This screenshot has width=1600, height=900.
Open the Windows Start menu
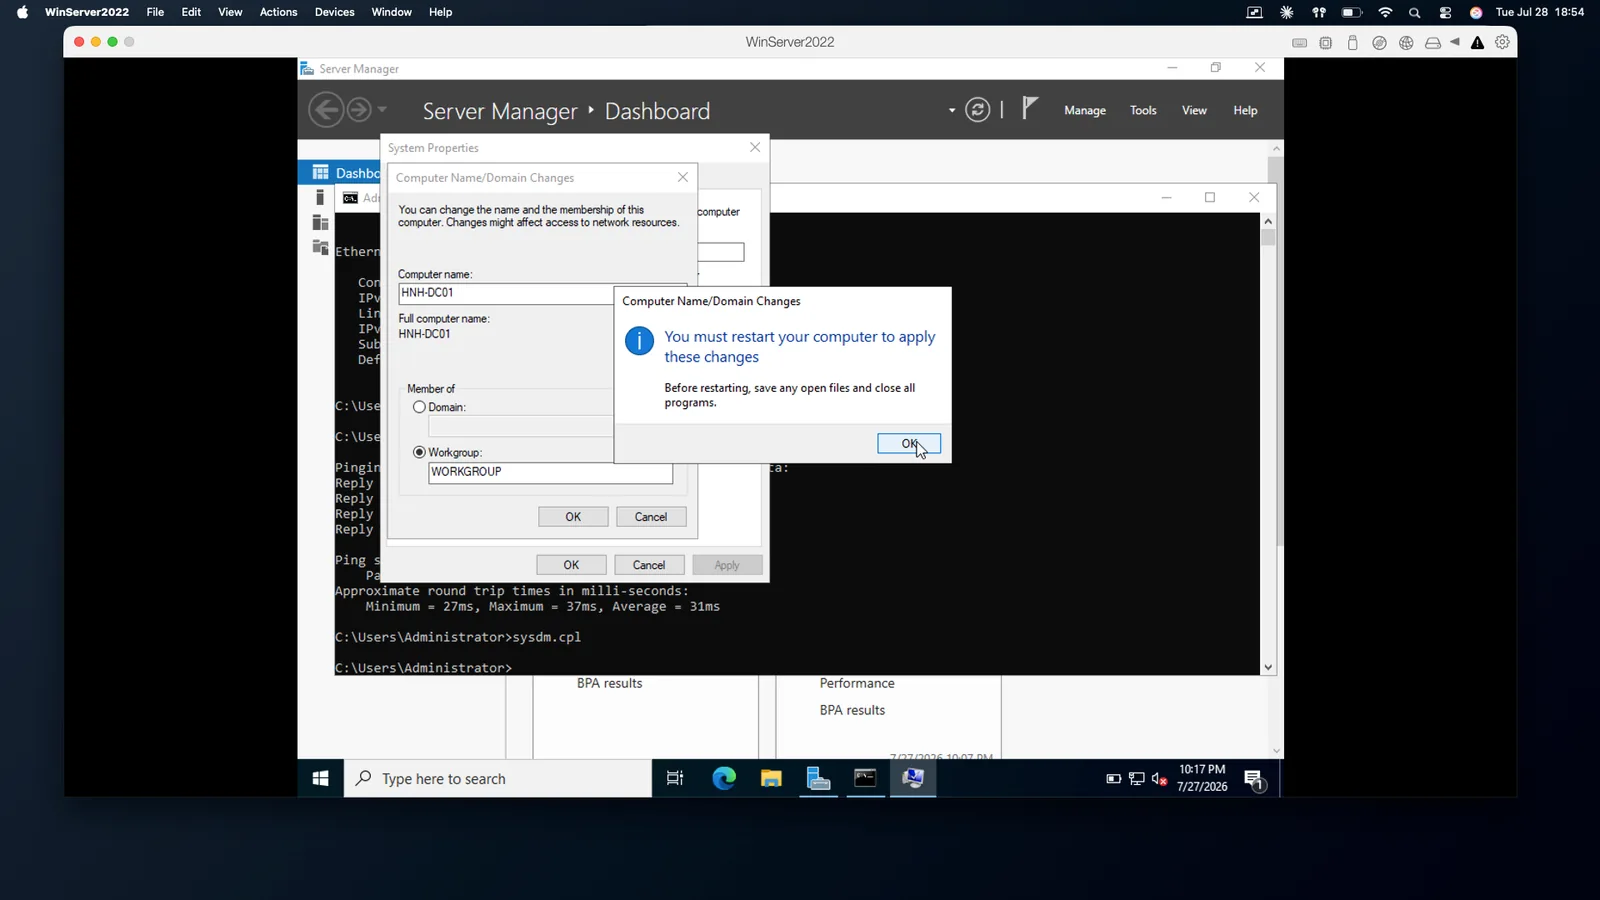coord(320,778)
